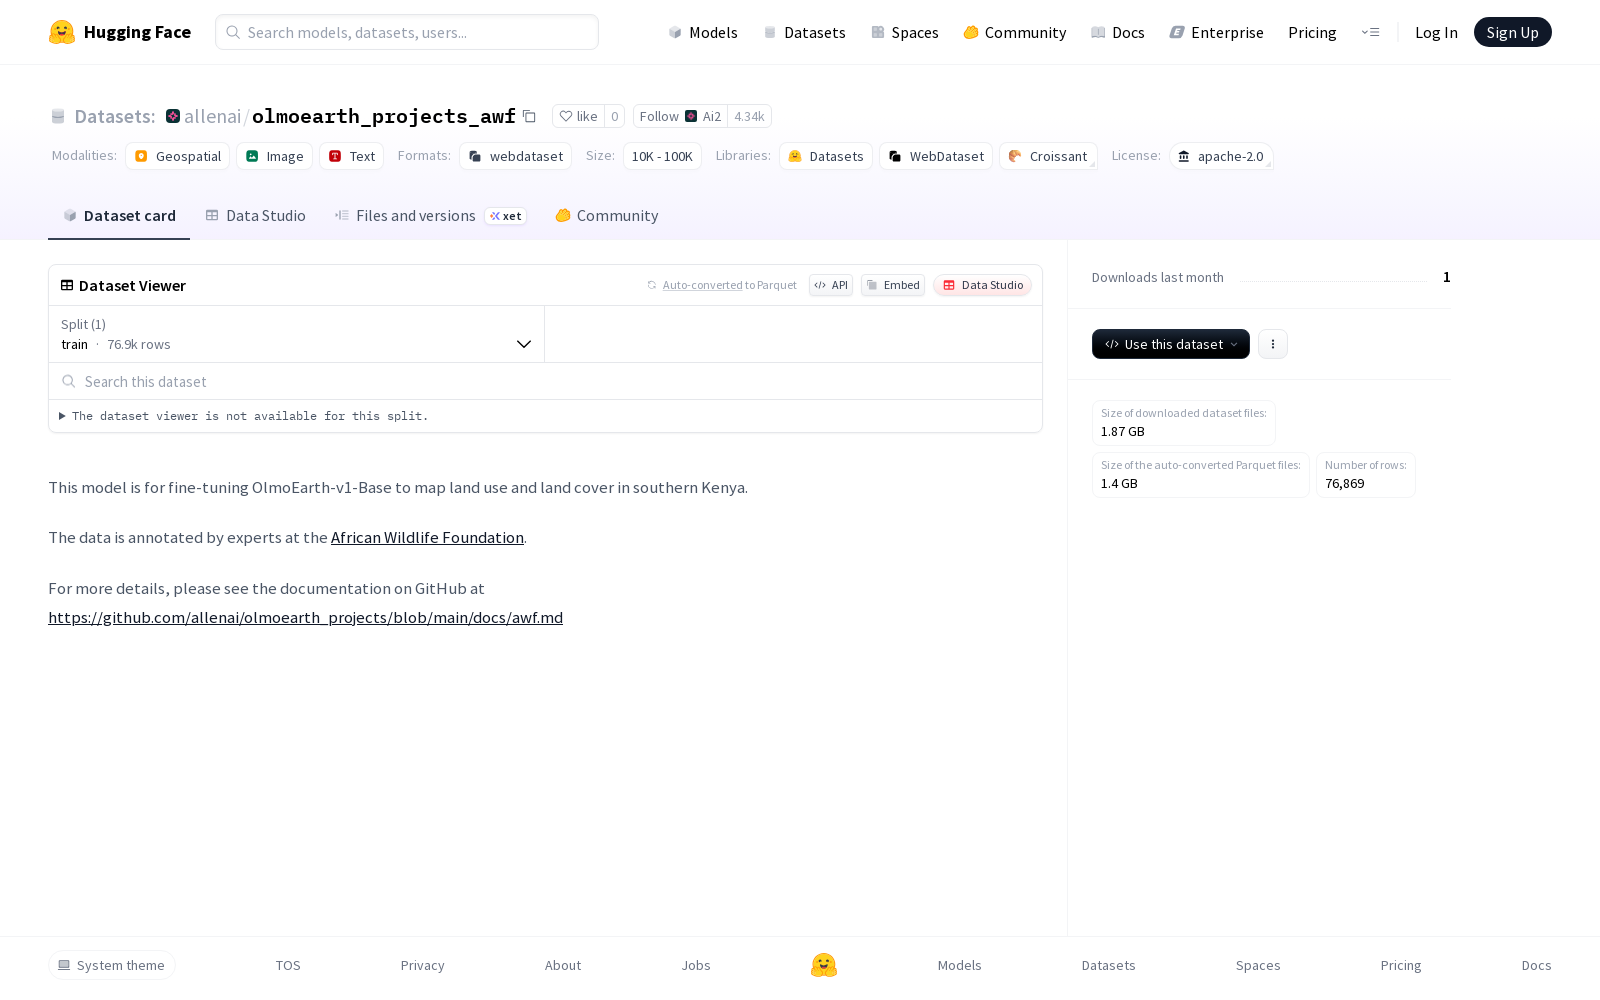Open the Datasets navigation item
The image size is (1600, 1000).
pyautogui.click(x=804, y=32)
